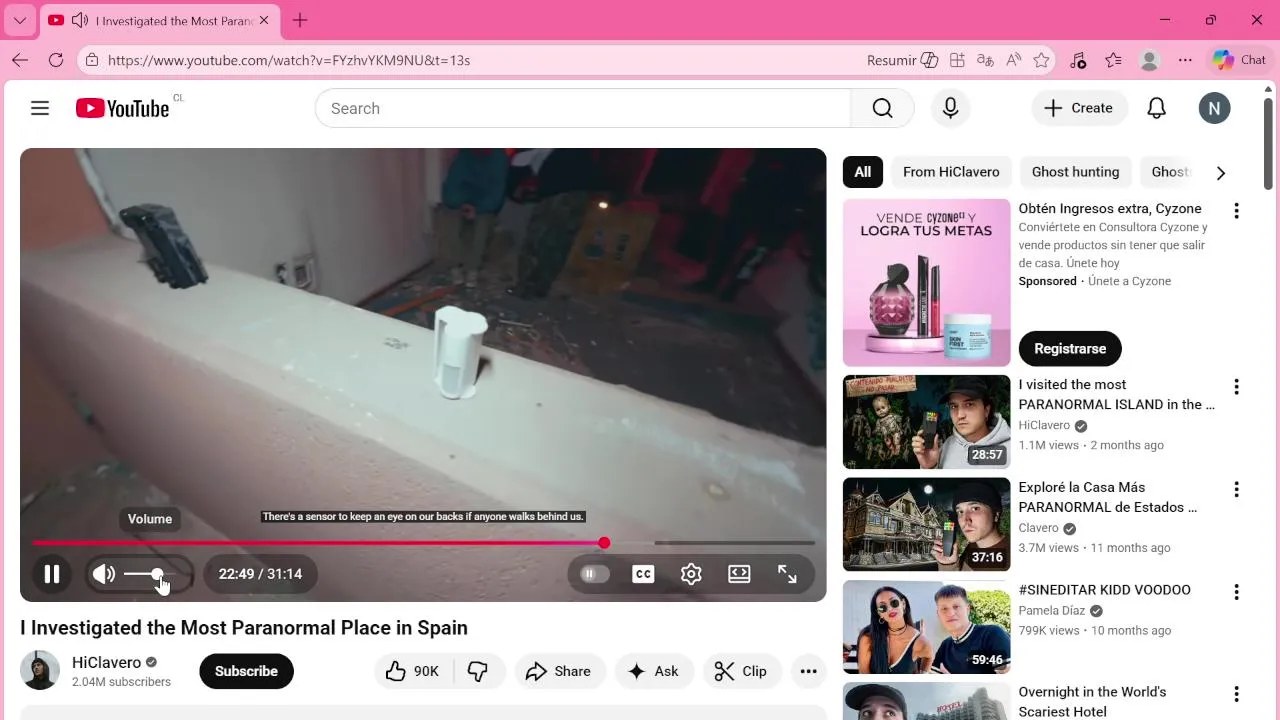
Task: Pause the video
Action: click(x=52, y=574)
